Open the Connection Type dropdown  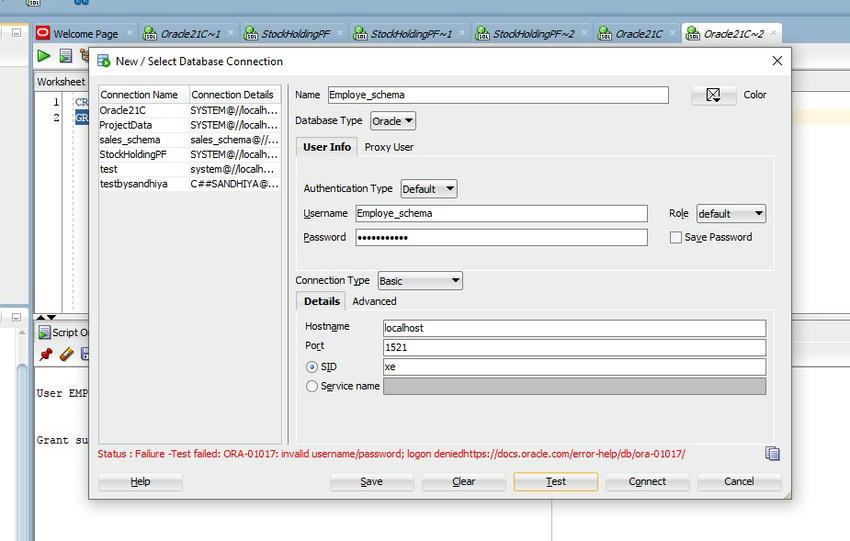420,281
